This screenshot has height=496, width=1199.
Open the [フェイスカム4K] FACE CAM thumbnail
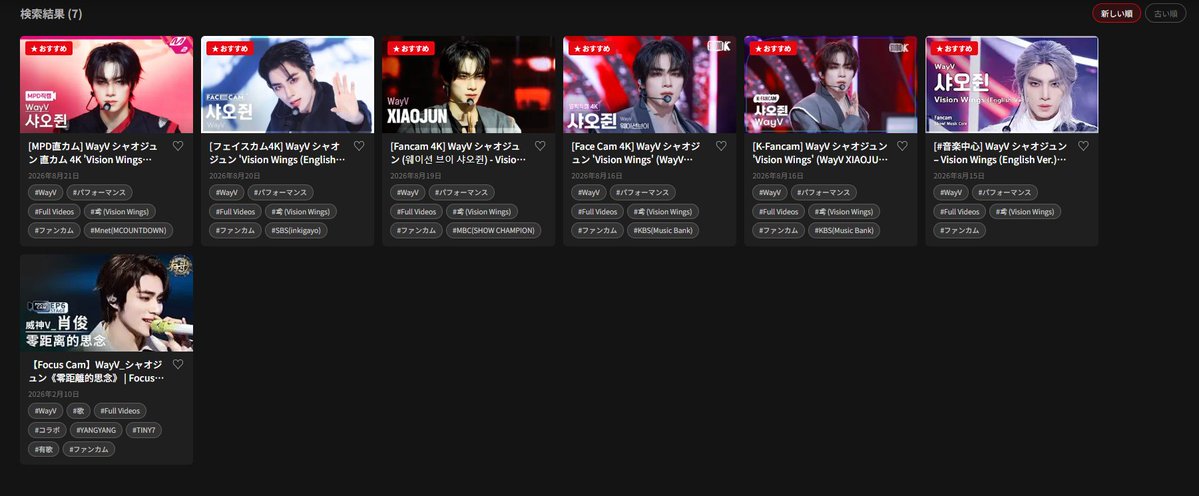(x=288, y=84)
